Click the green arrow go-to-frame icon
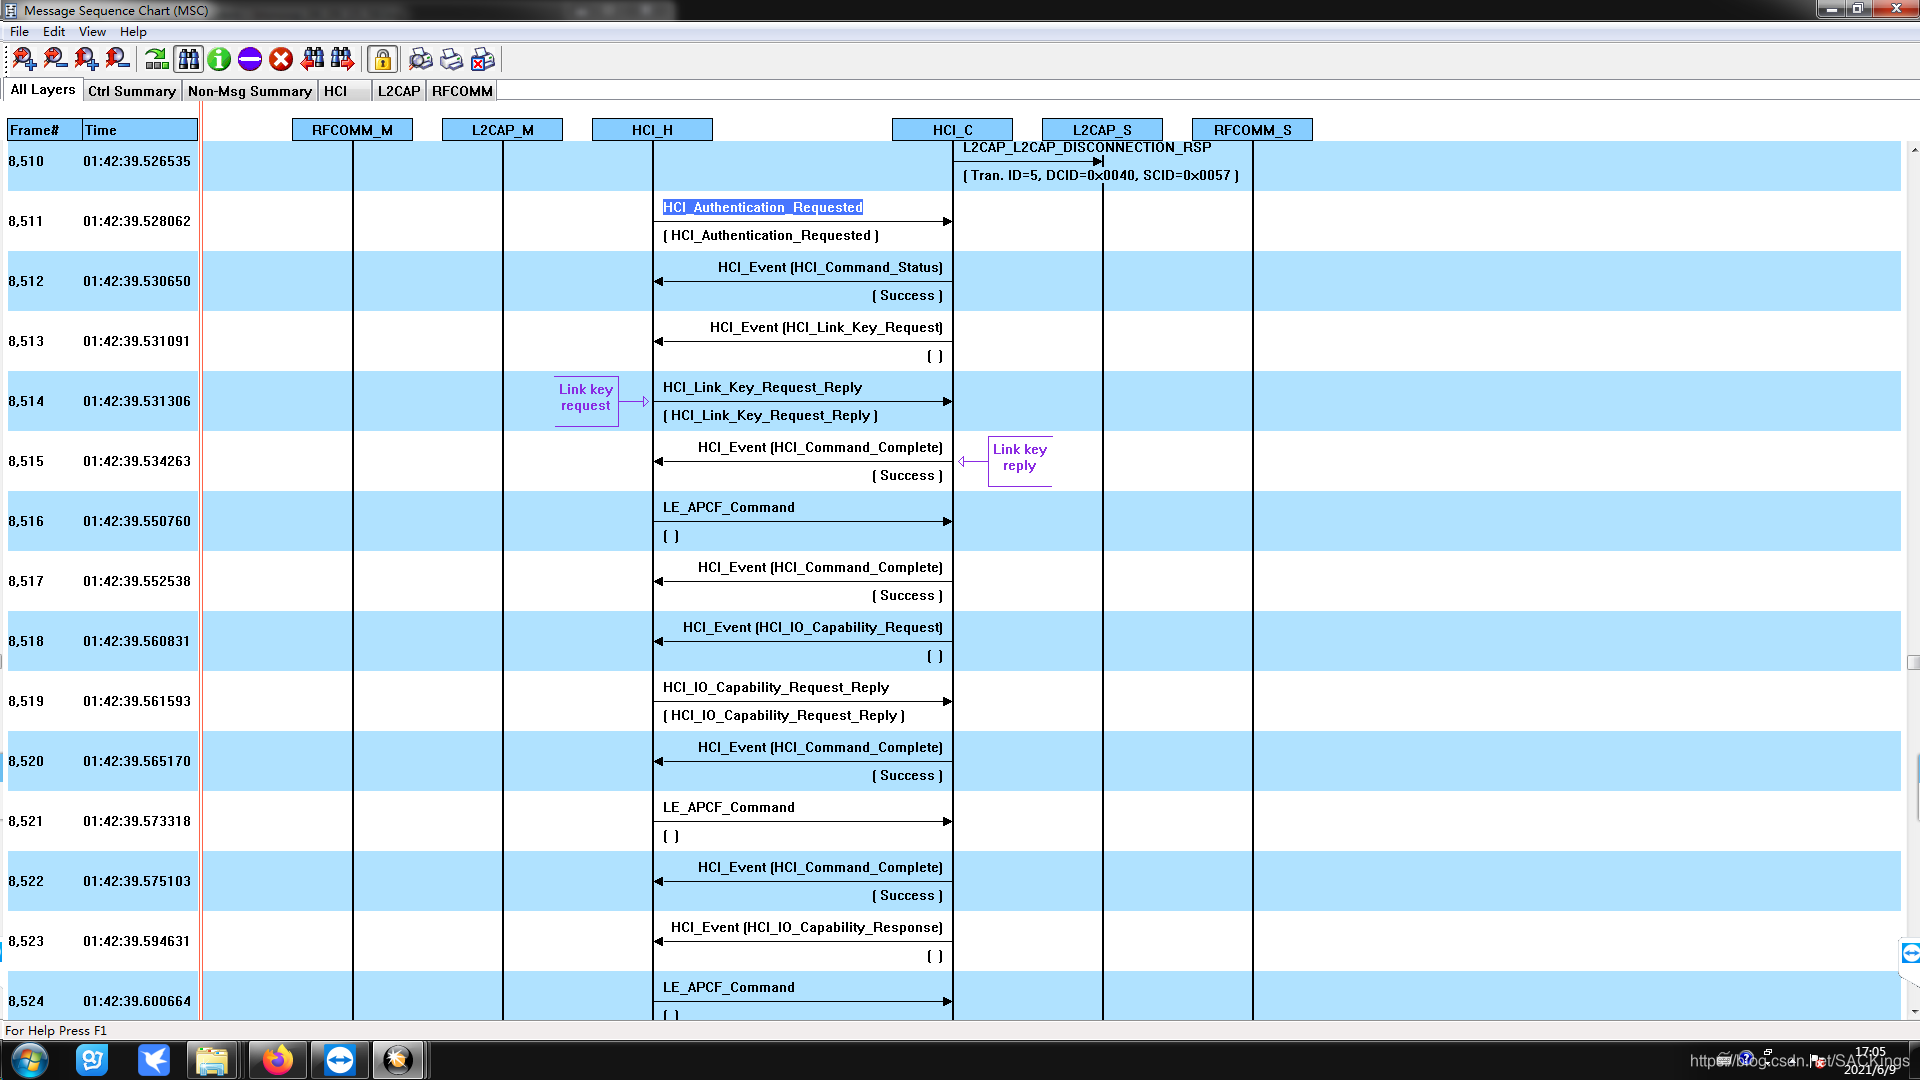 157,59
